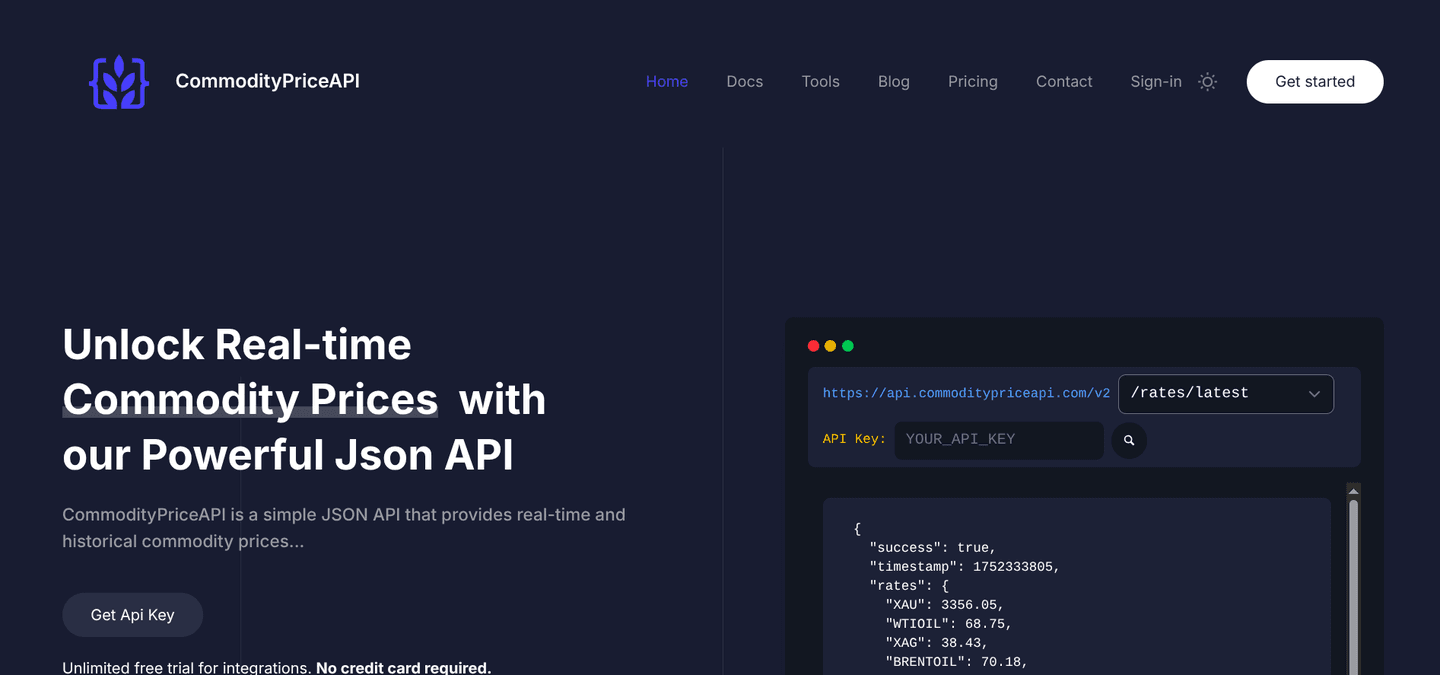Toggle the light/dark theme sun icon

pyautogui.click(x=1207, y=82)
